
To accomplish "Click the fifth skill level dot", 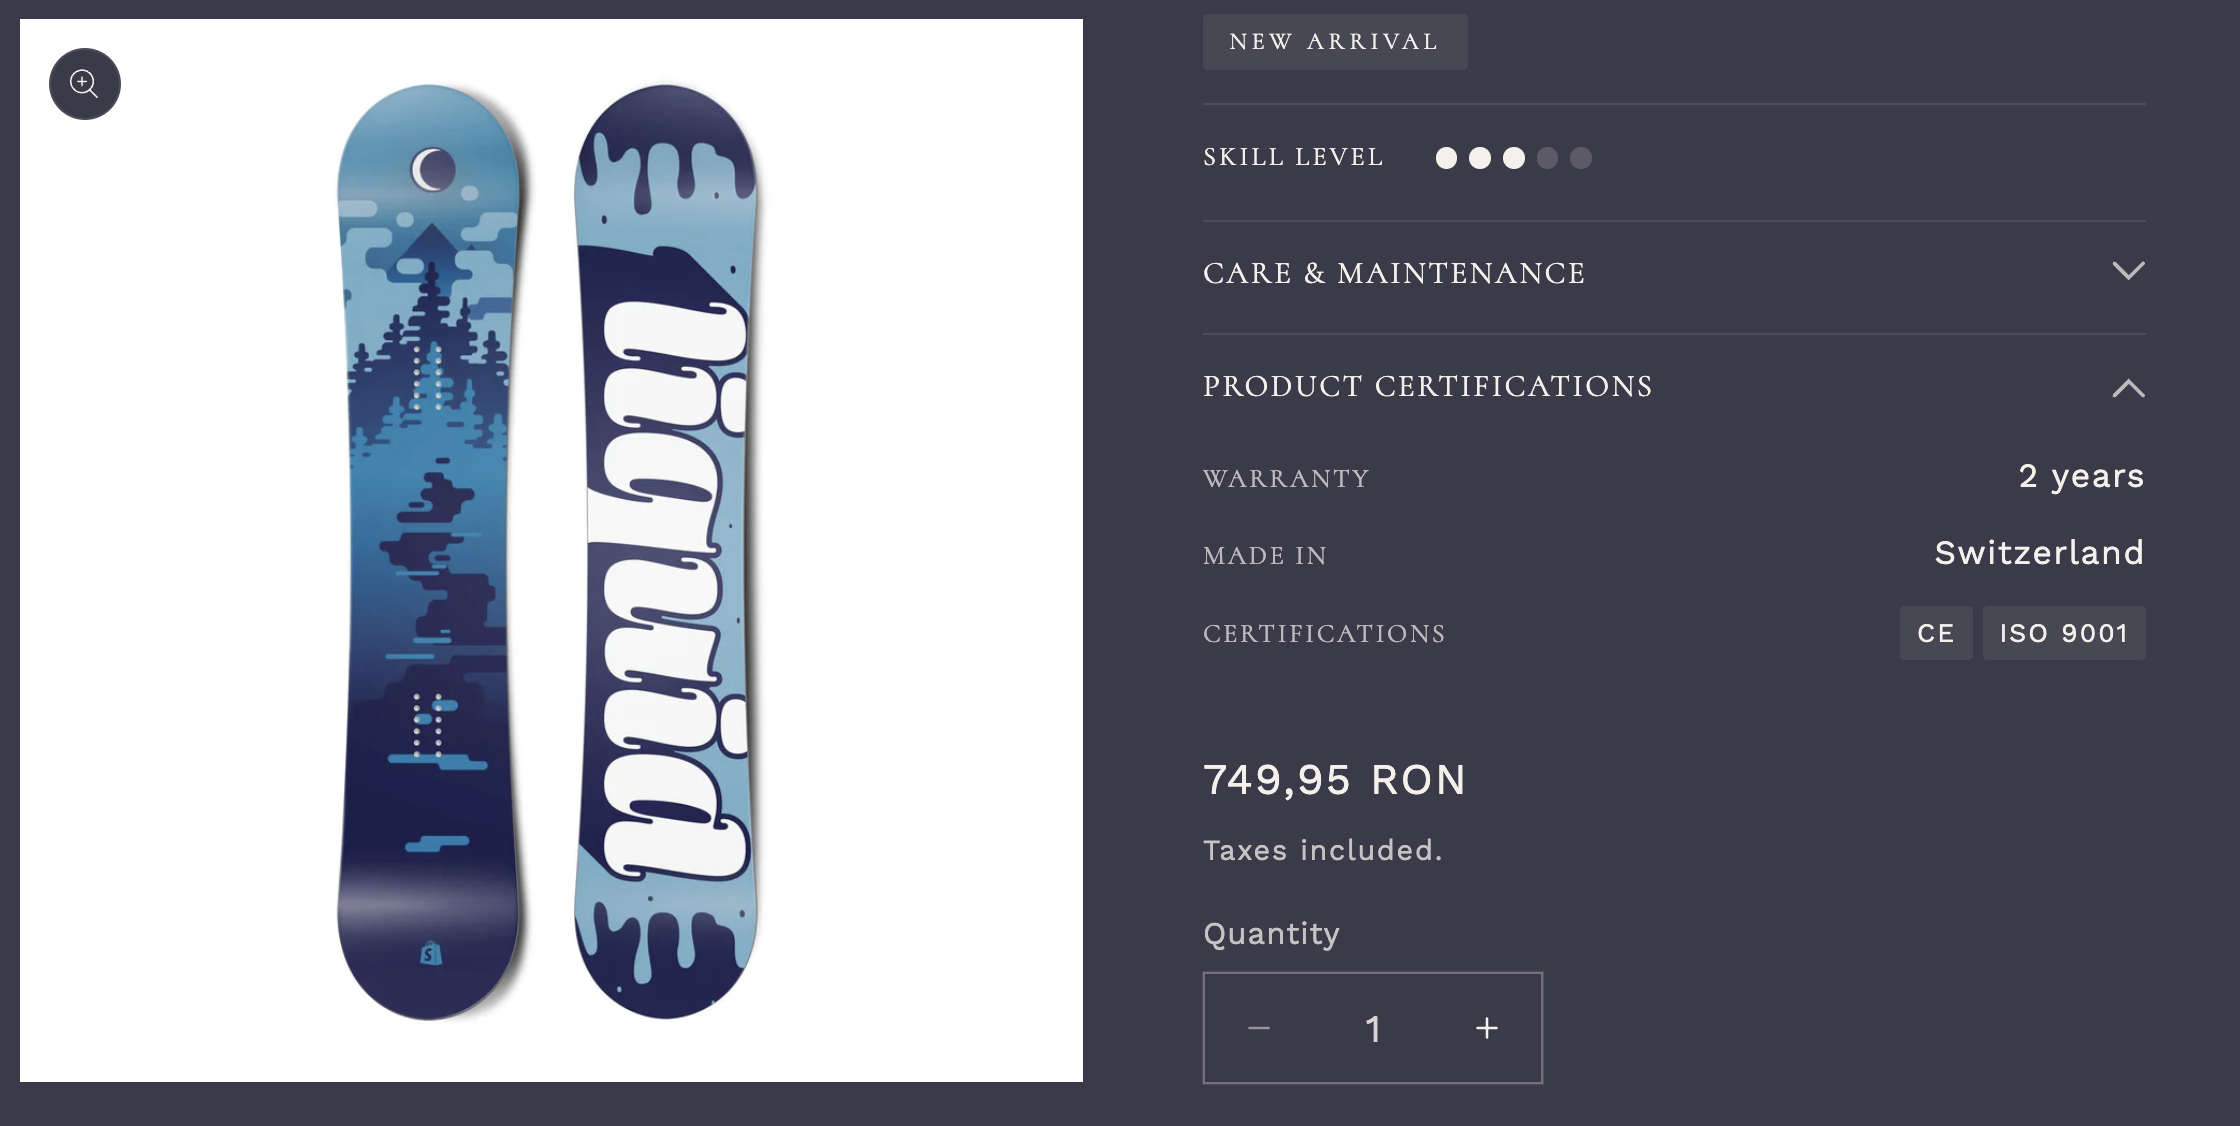I will (1581, 158).
